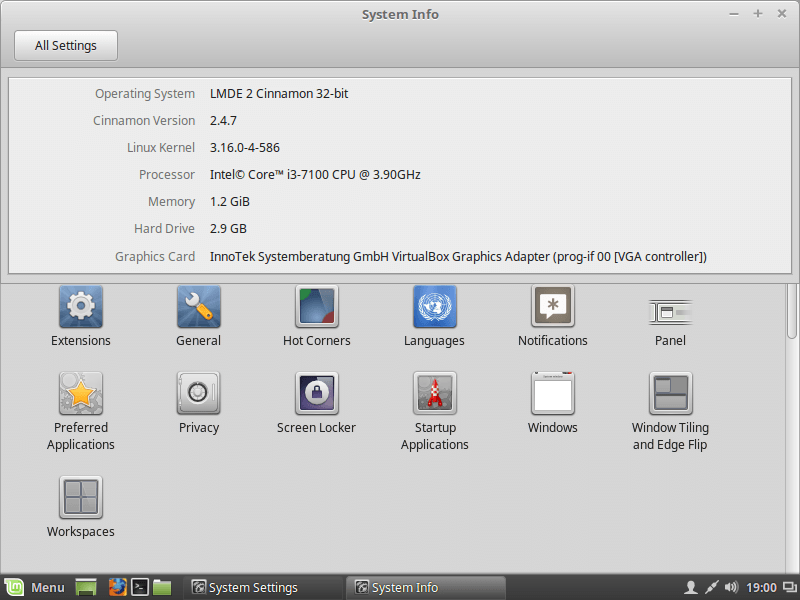Launch the Terminal from the panel
This screenshot has width=800, height=600.
(140, 587)
